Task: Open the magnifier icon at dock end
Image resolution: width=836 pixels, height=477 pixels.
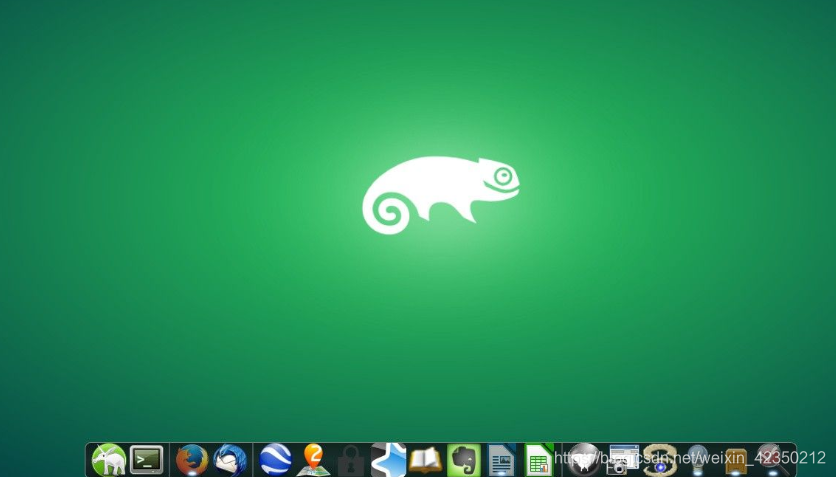Action: pos(773,459)
